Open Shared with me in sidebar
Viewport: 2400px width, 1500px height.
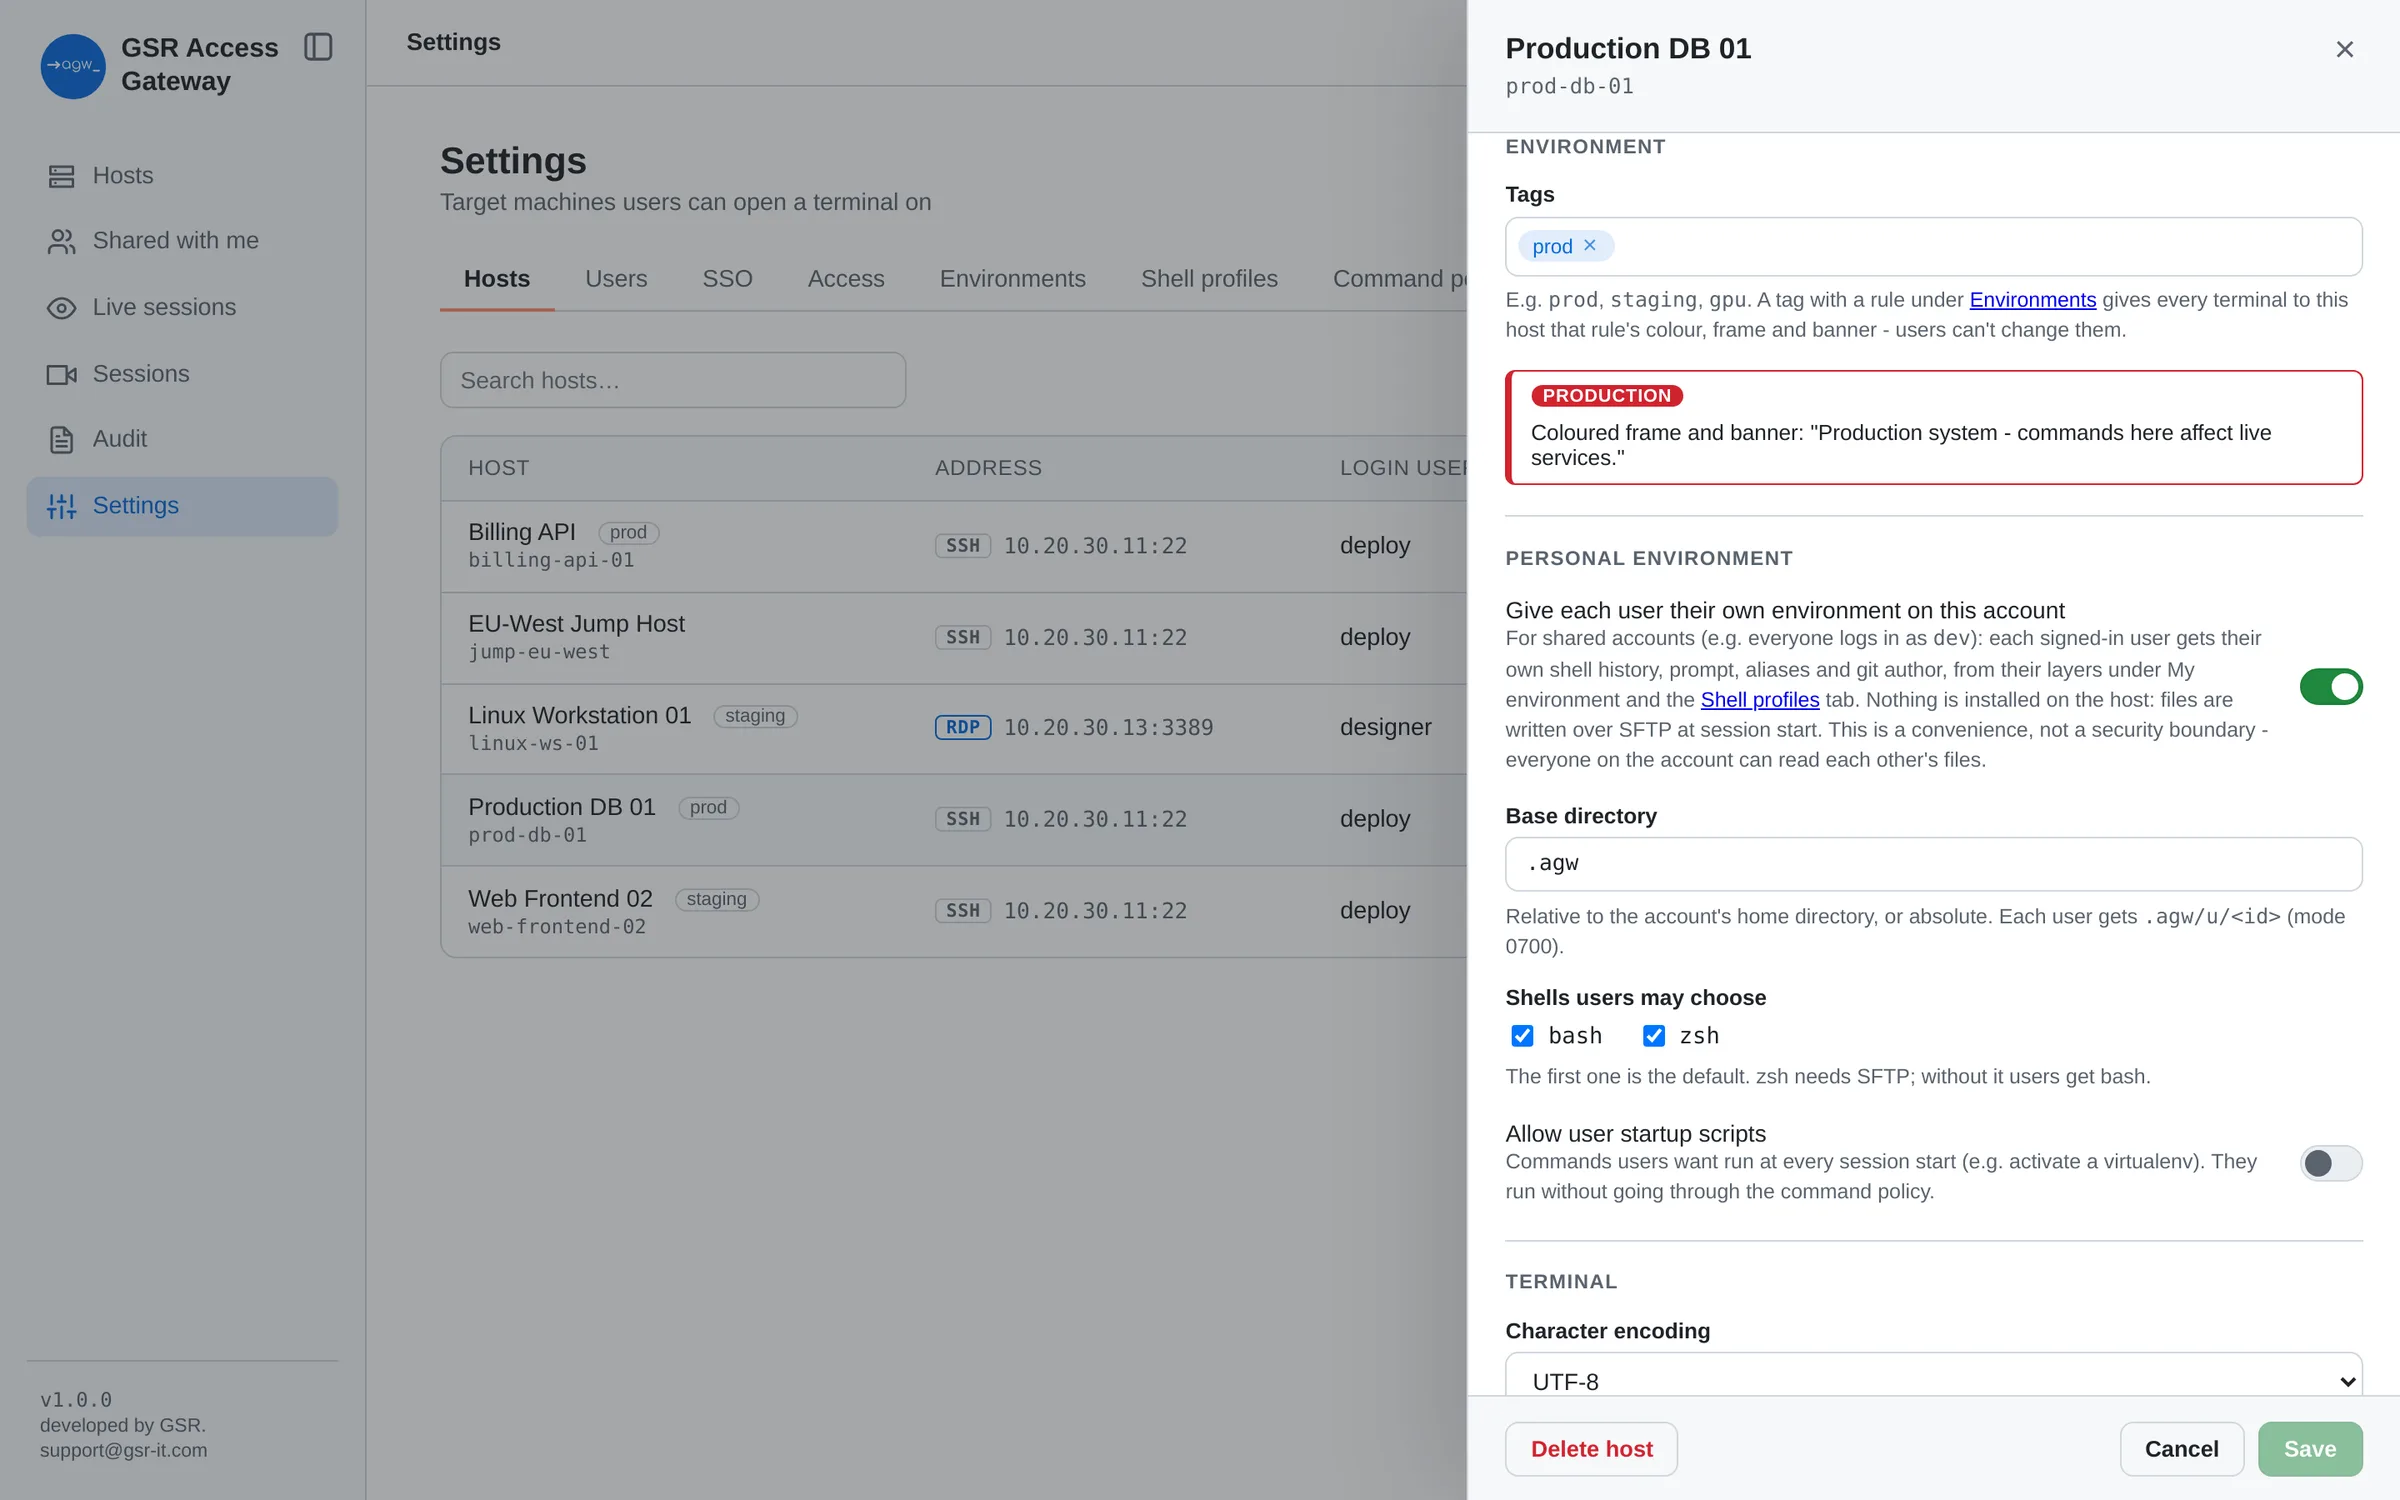click(x=182, y=241)
